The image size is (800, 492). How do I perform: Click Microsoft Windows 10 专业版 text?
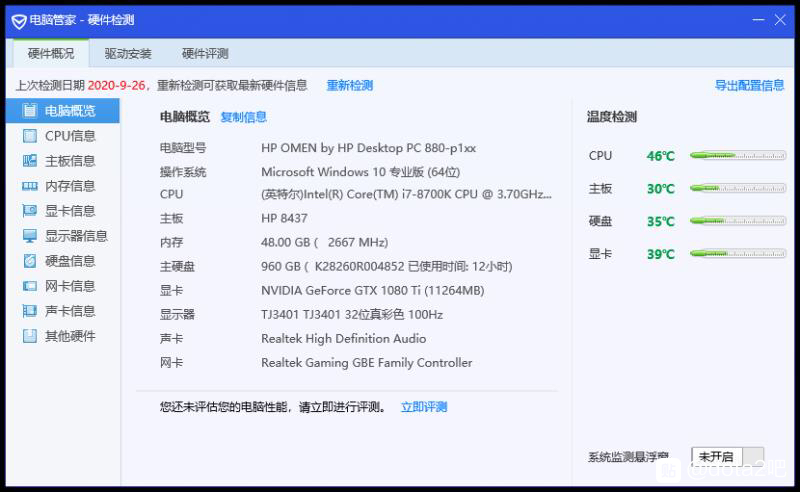[360, 172]
